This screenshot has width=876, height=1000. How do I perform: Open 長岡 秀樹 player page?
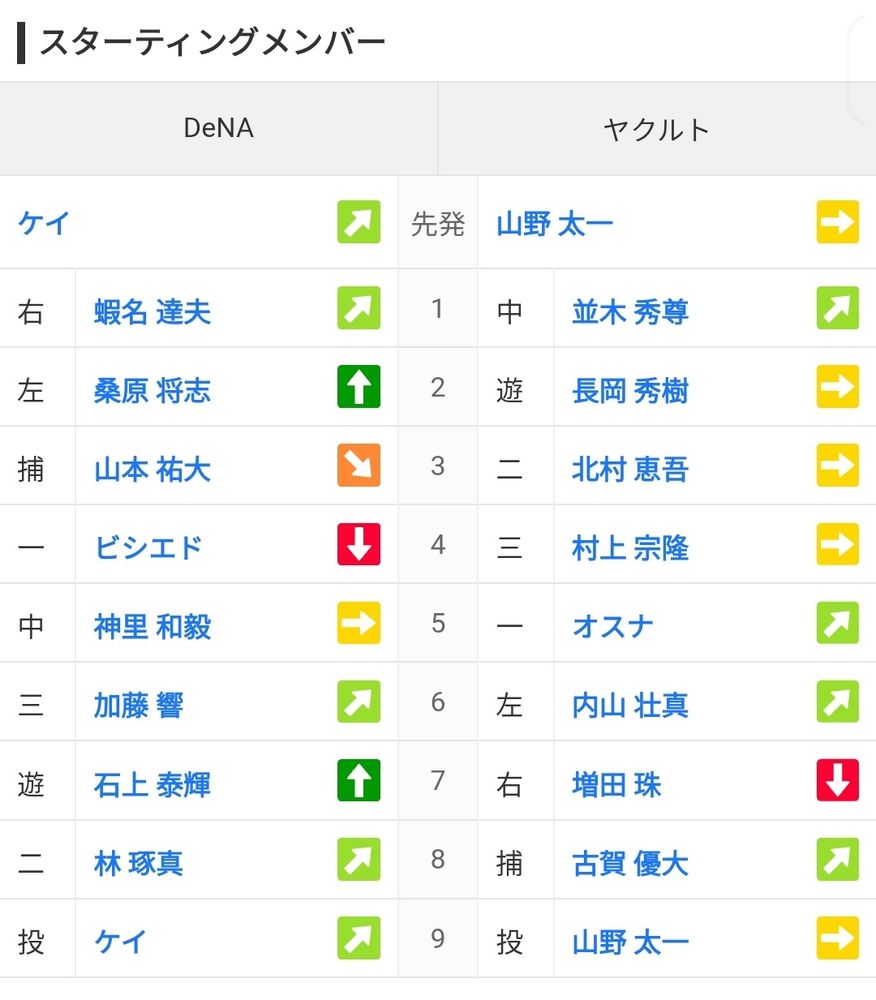630,390
